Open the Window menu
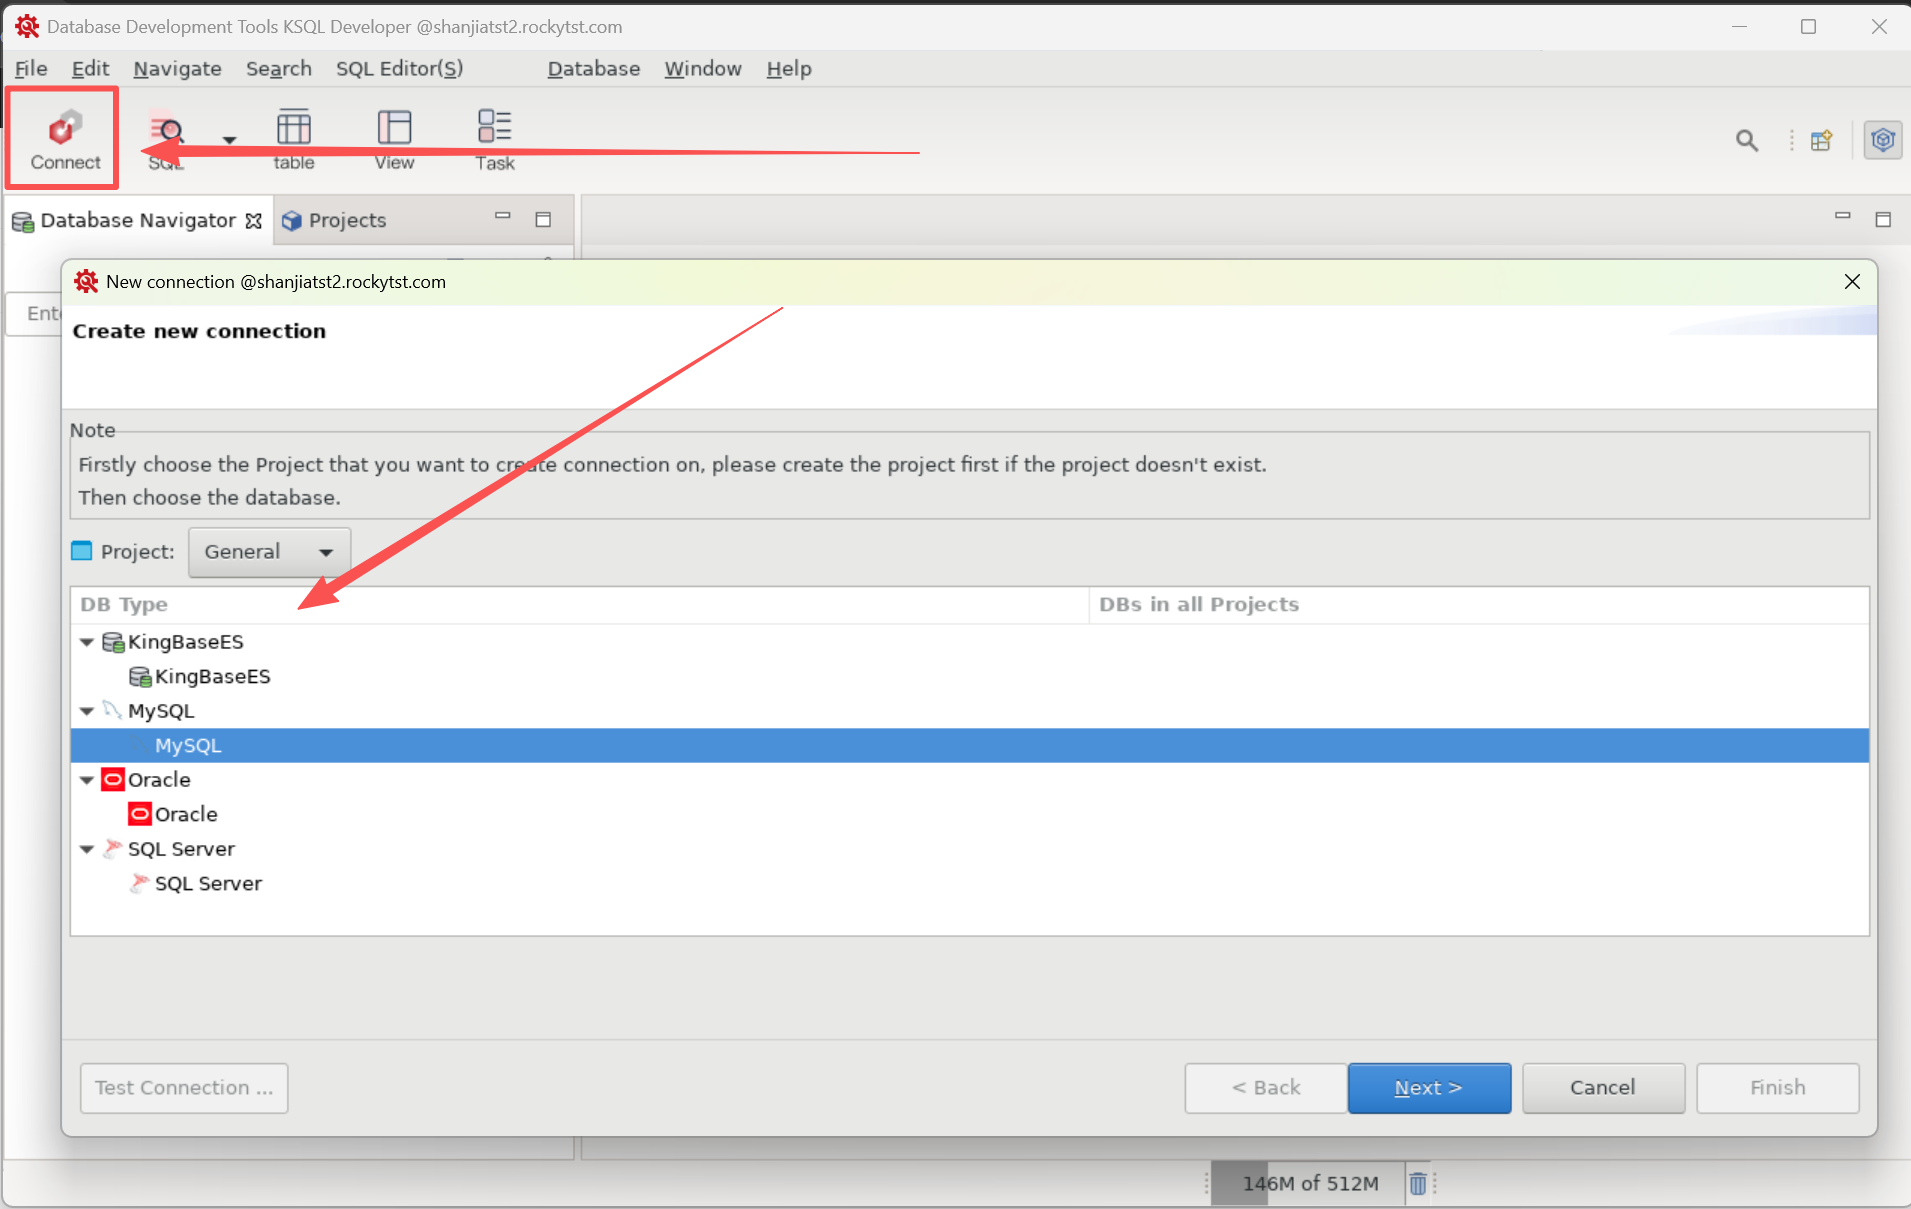The width and height of the screenshot is (1911, 1209). tap(703, 69)
